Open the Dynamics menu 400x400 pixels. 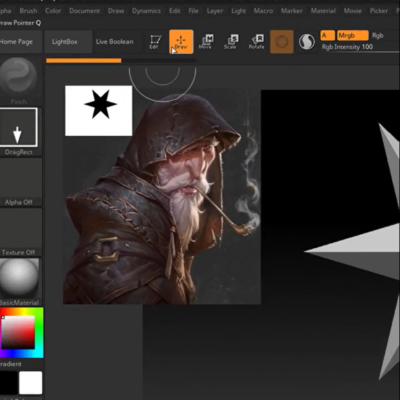tap(146, 11)
